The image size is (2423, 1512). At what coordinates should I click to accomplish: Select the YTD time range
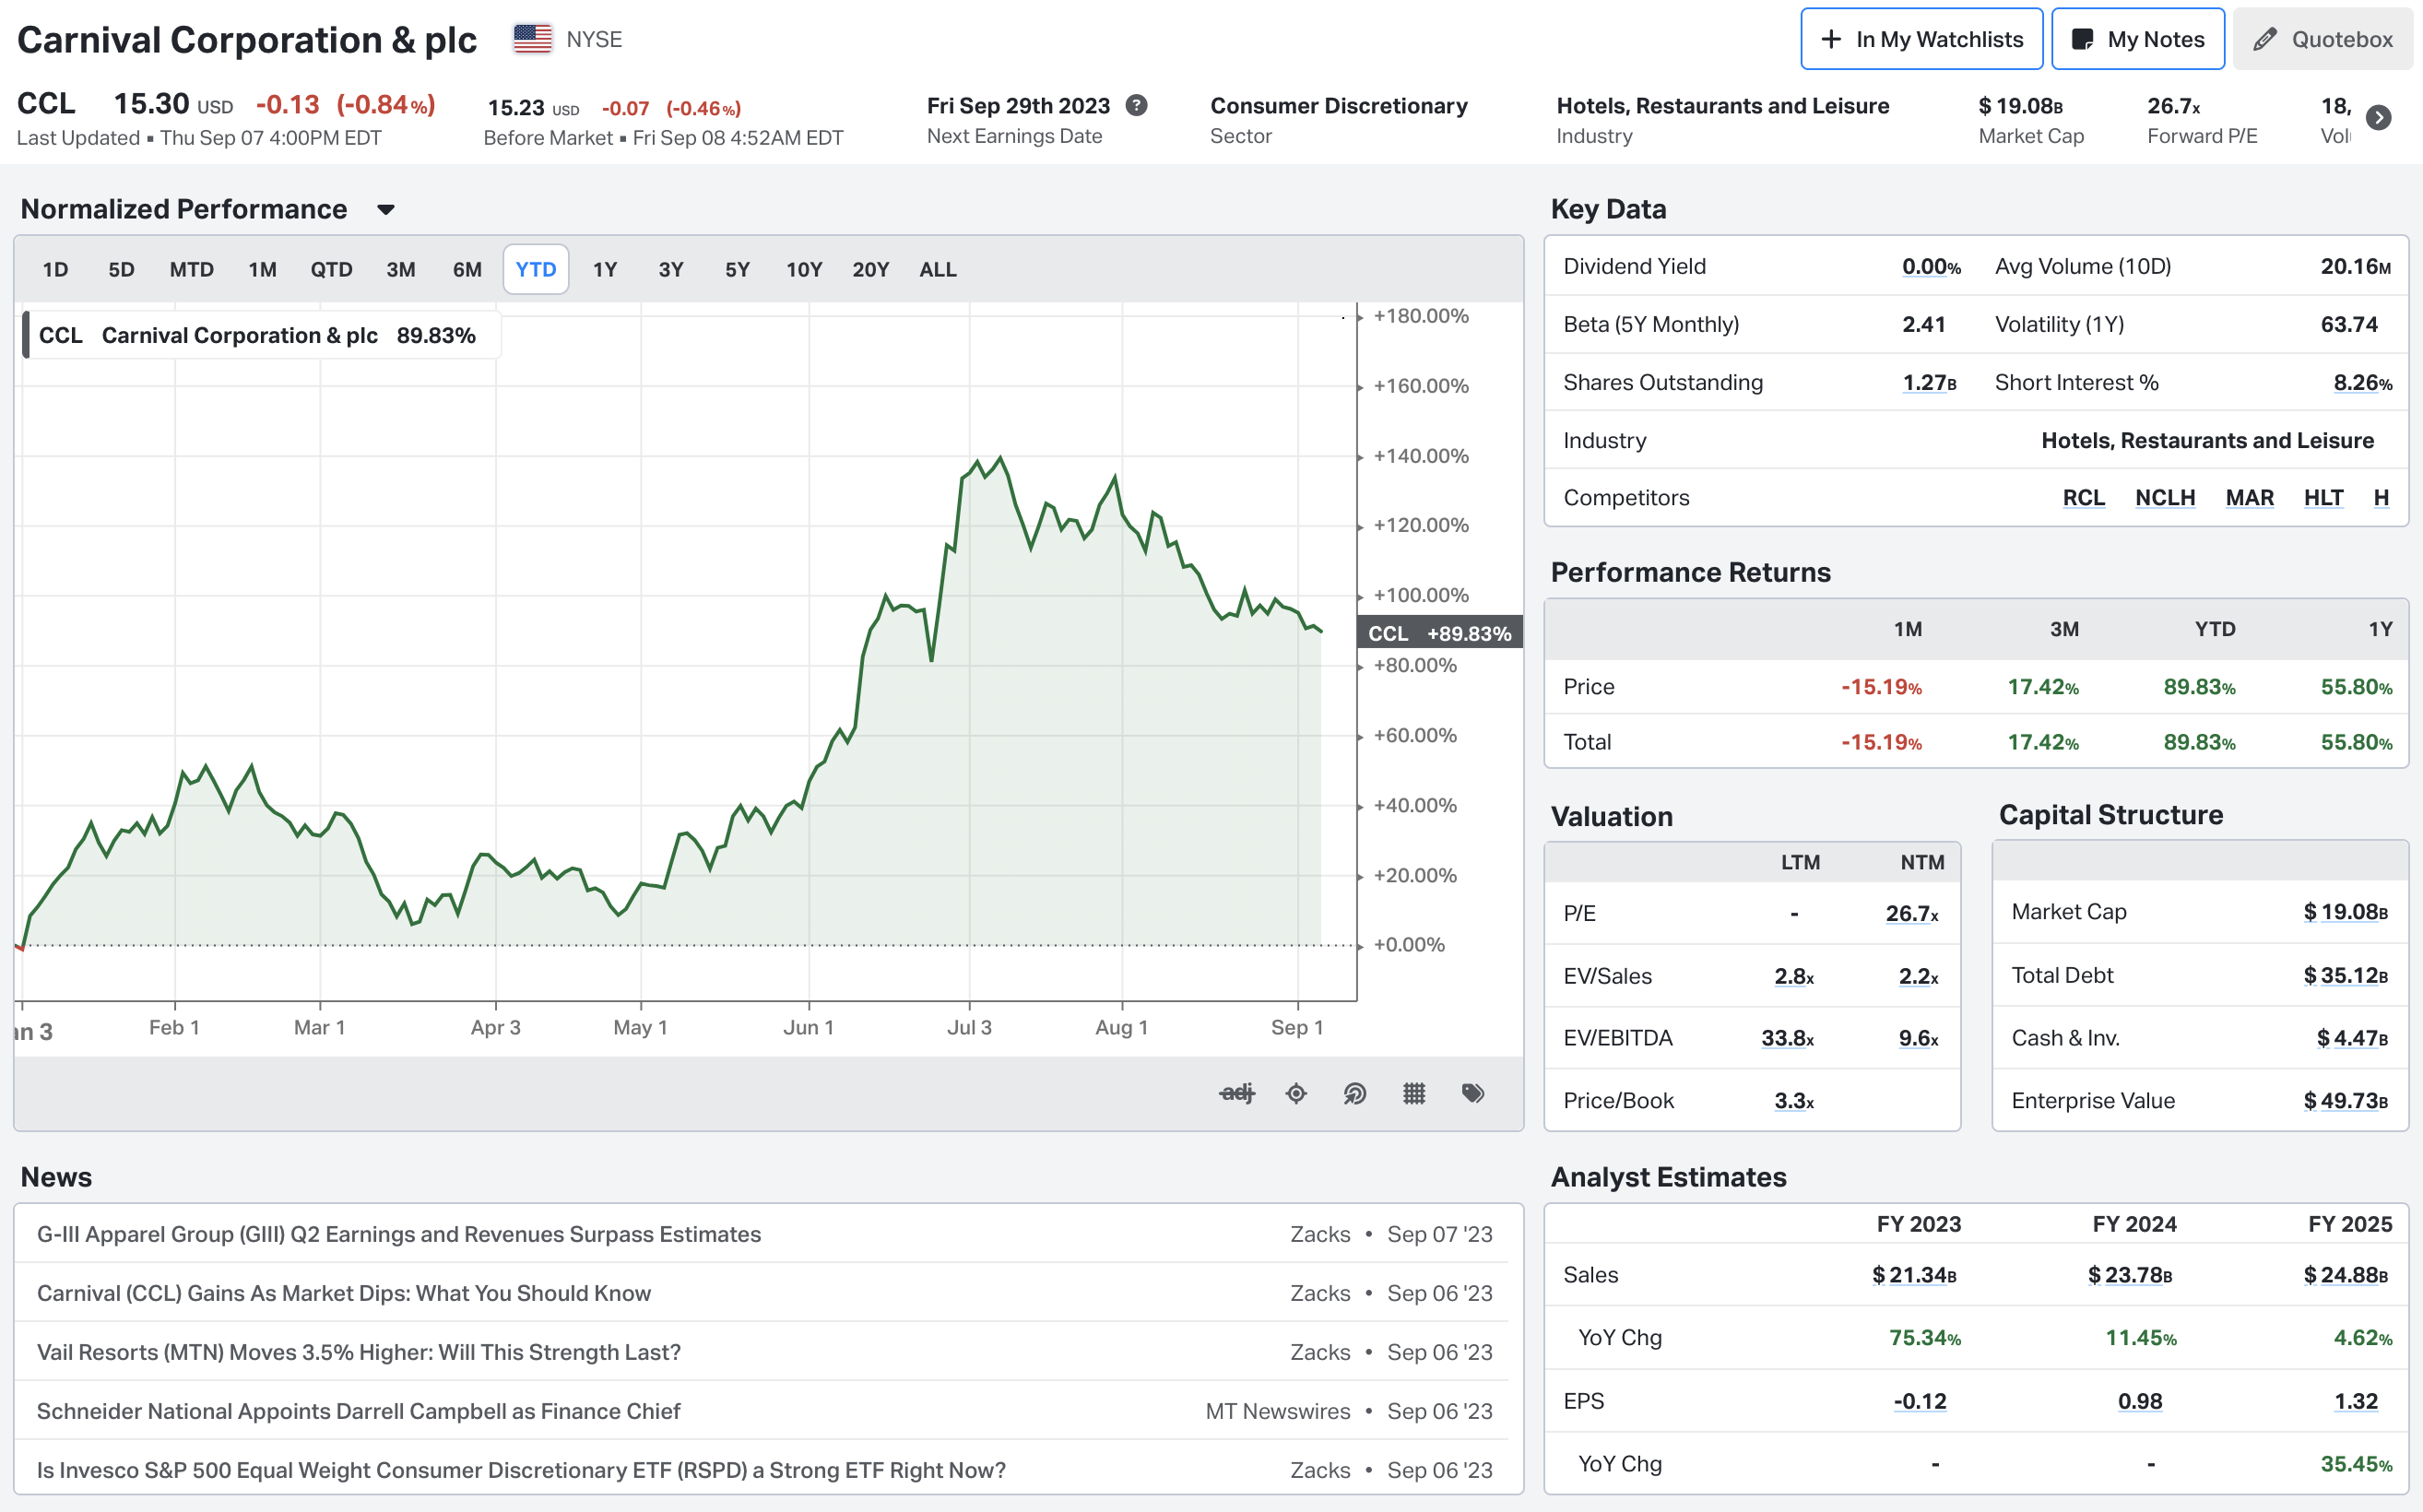536,269
